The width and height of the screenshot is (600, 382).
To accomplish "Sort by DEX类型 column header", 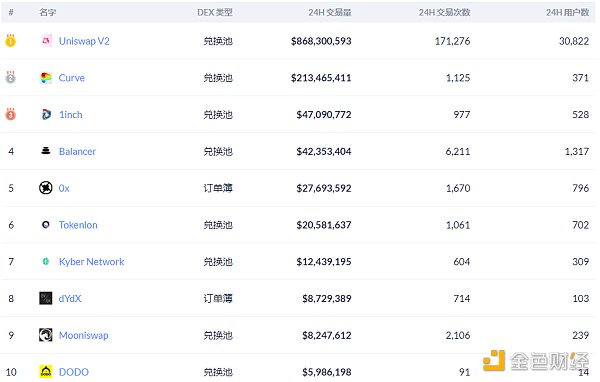I will 215,12.
